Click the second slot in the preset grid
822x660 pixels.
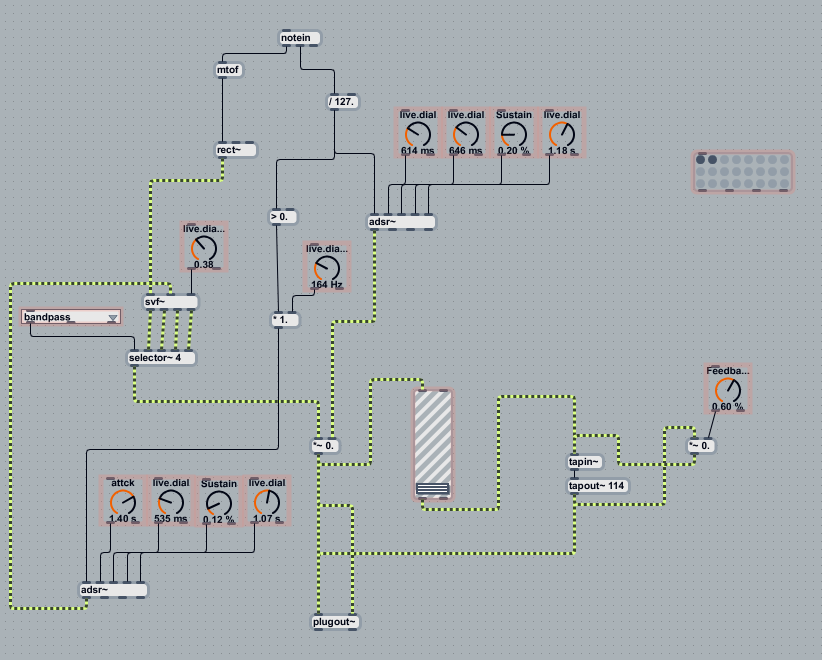(x=713, y=159)
